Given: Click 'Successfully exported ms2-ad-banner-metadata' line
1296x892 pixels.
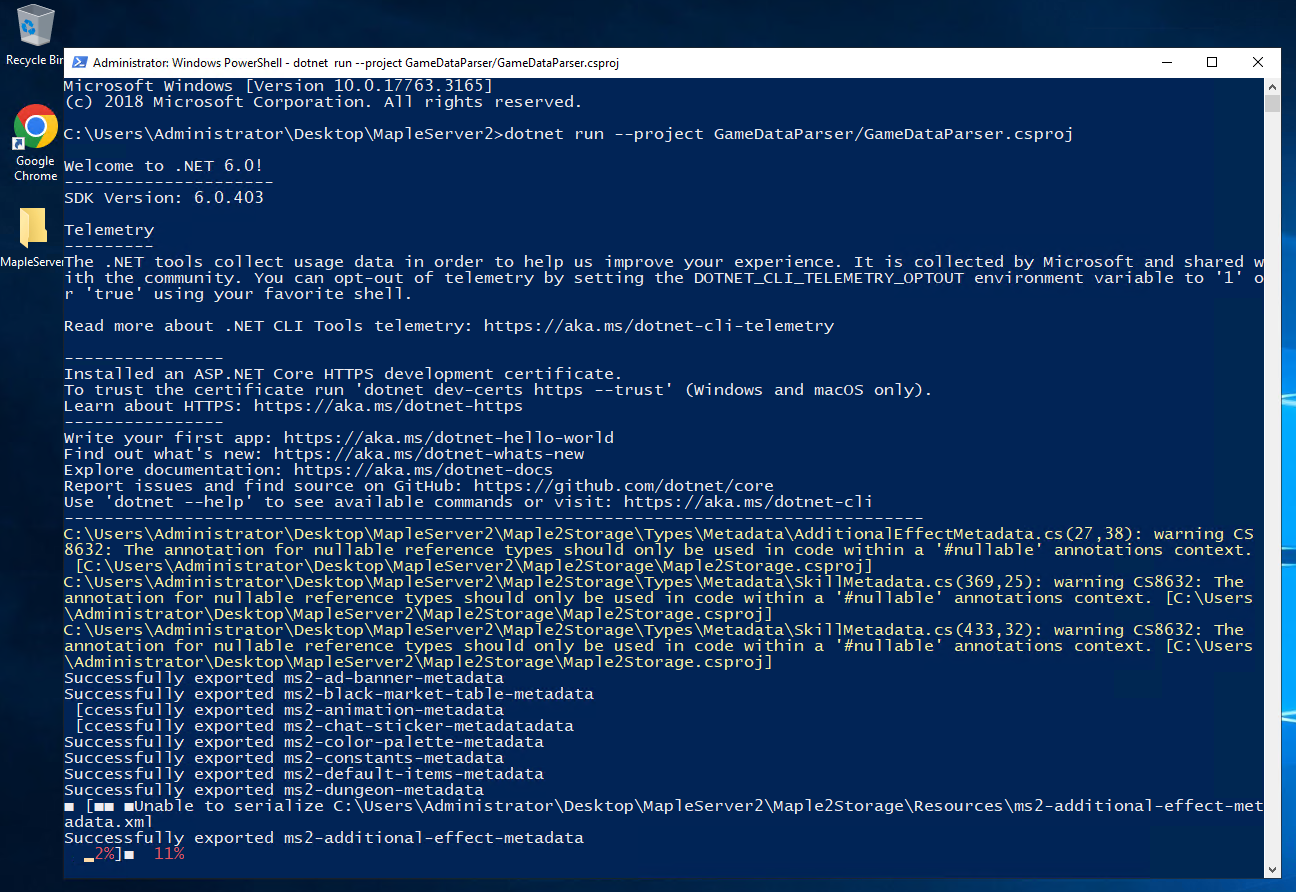Looking at the screenshot, I should (284, 678).
